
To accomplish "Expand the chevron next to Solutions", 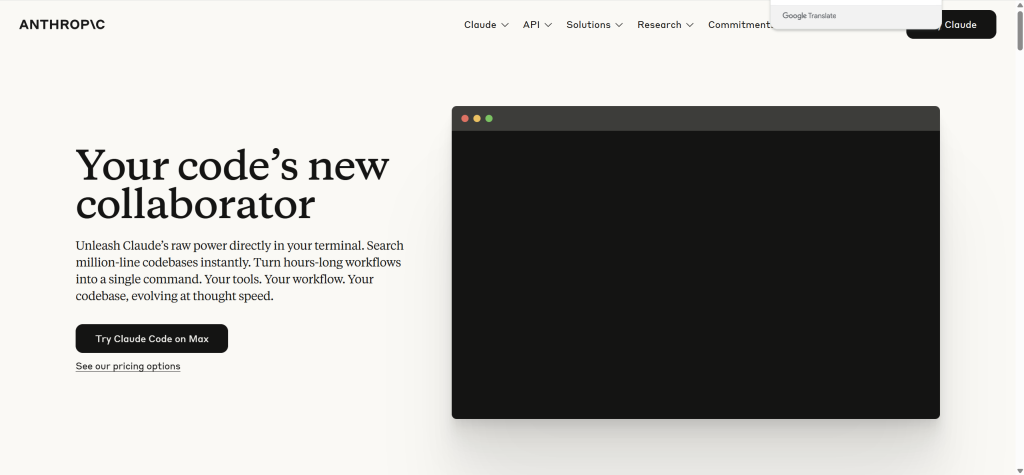I will [x=619, y=25].
